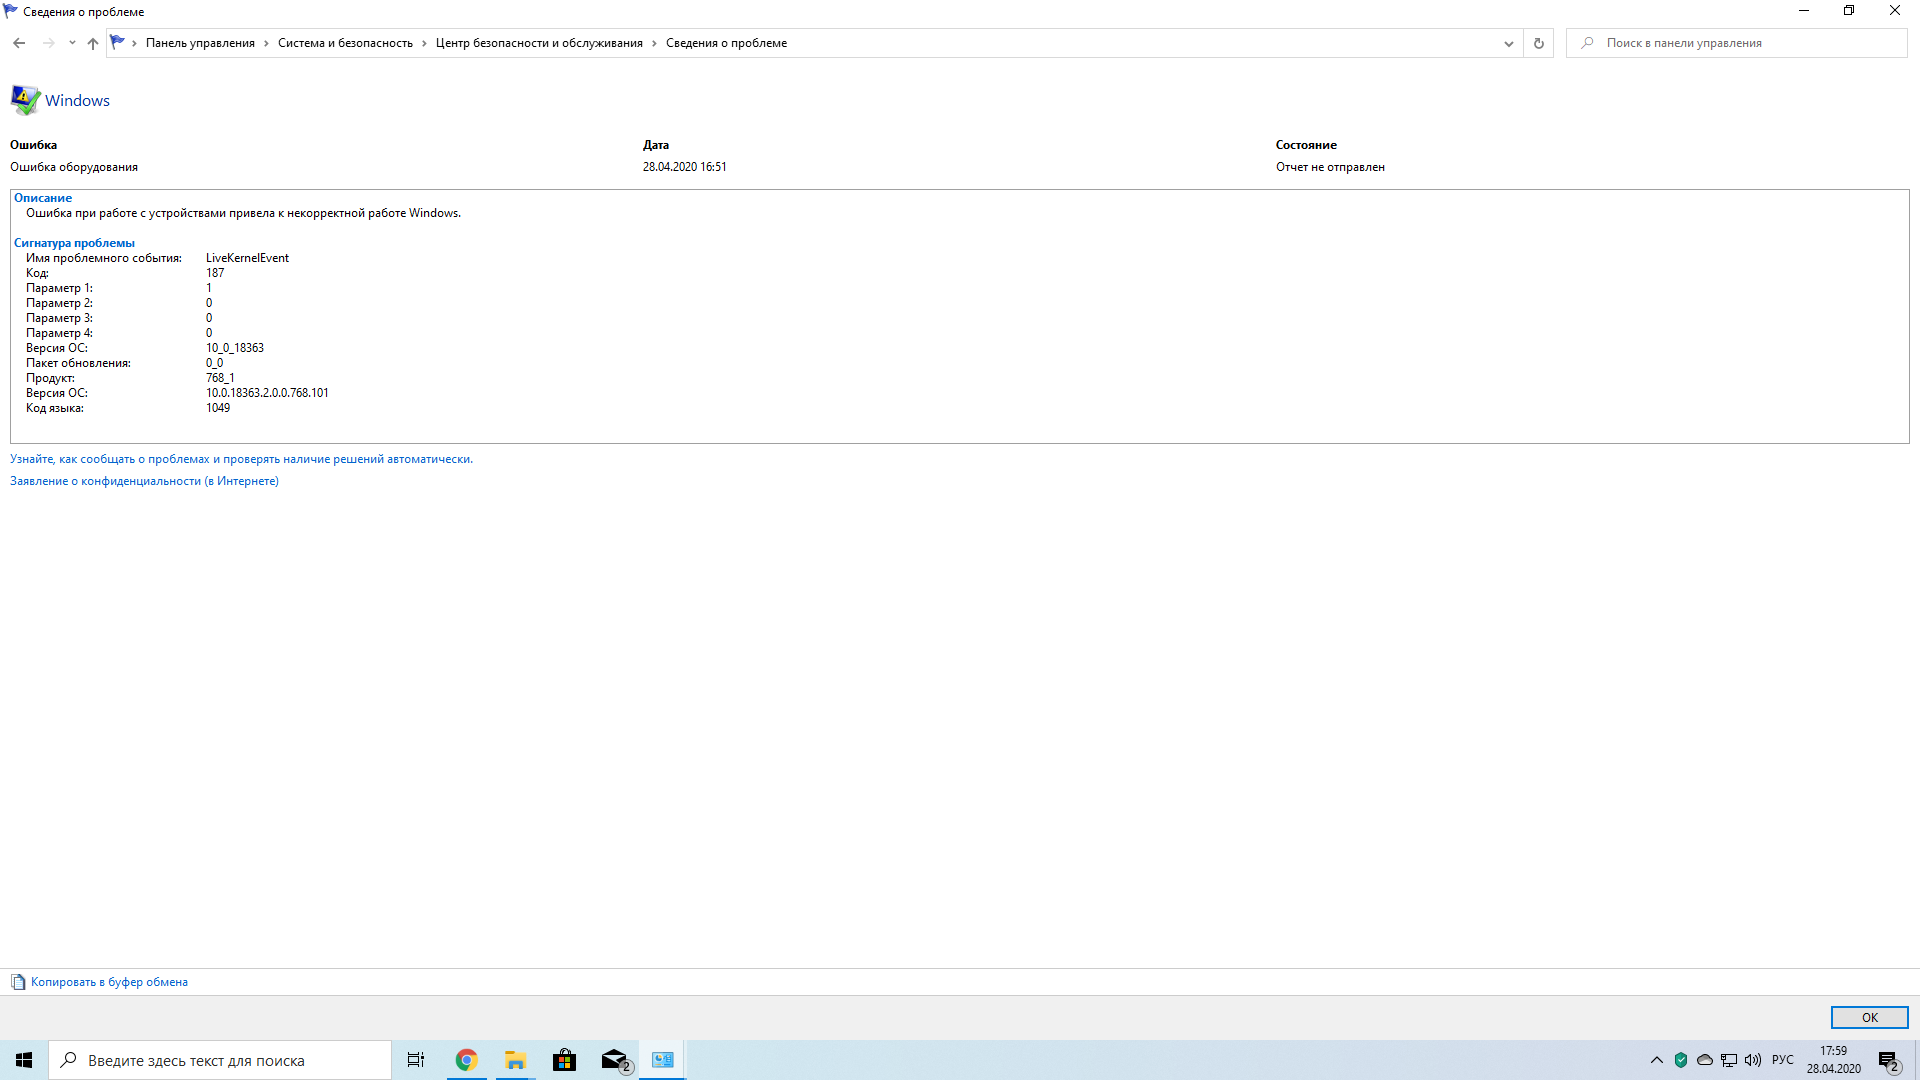The width and height of the screenshot is (1920, 1080).
Task: Go up one level with up arrow
Action: [x=93, y=43]
